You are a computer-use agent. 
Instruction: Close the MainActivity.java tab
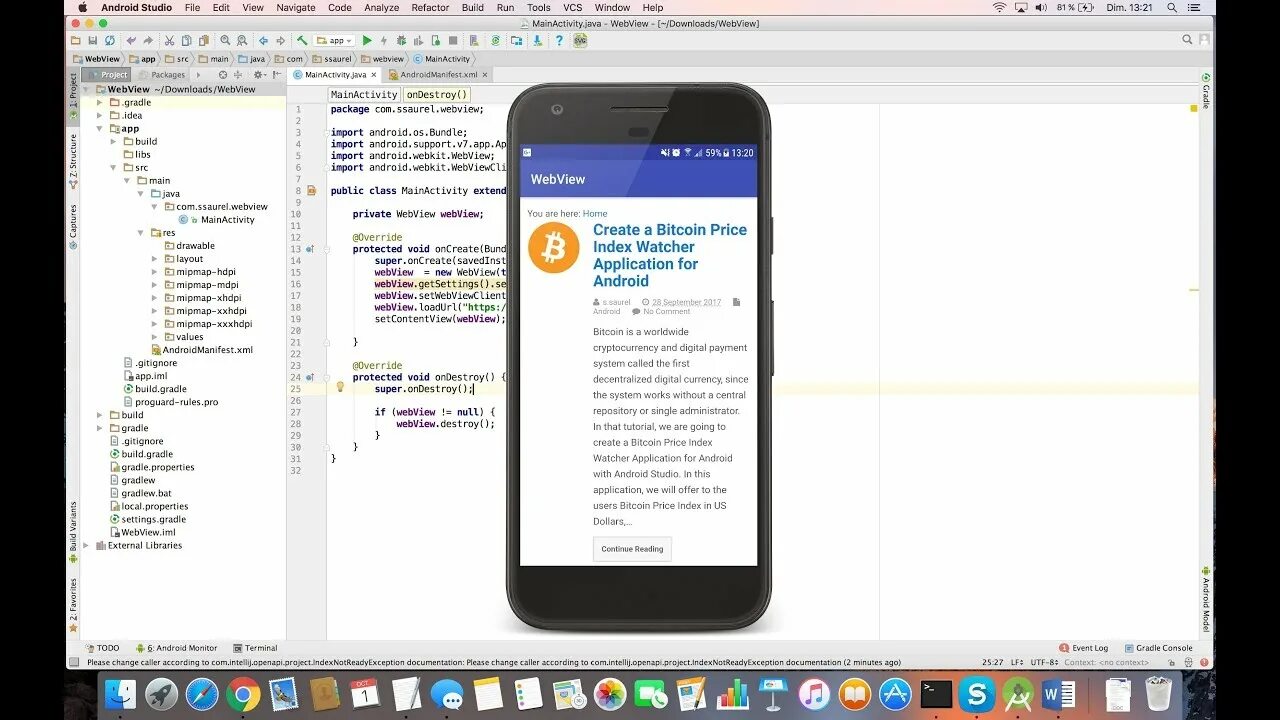pyautogui.click(x=374, y=74)
